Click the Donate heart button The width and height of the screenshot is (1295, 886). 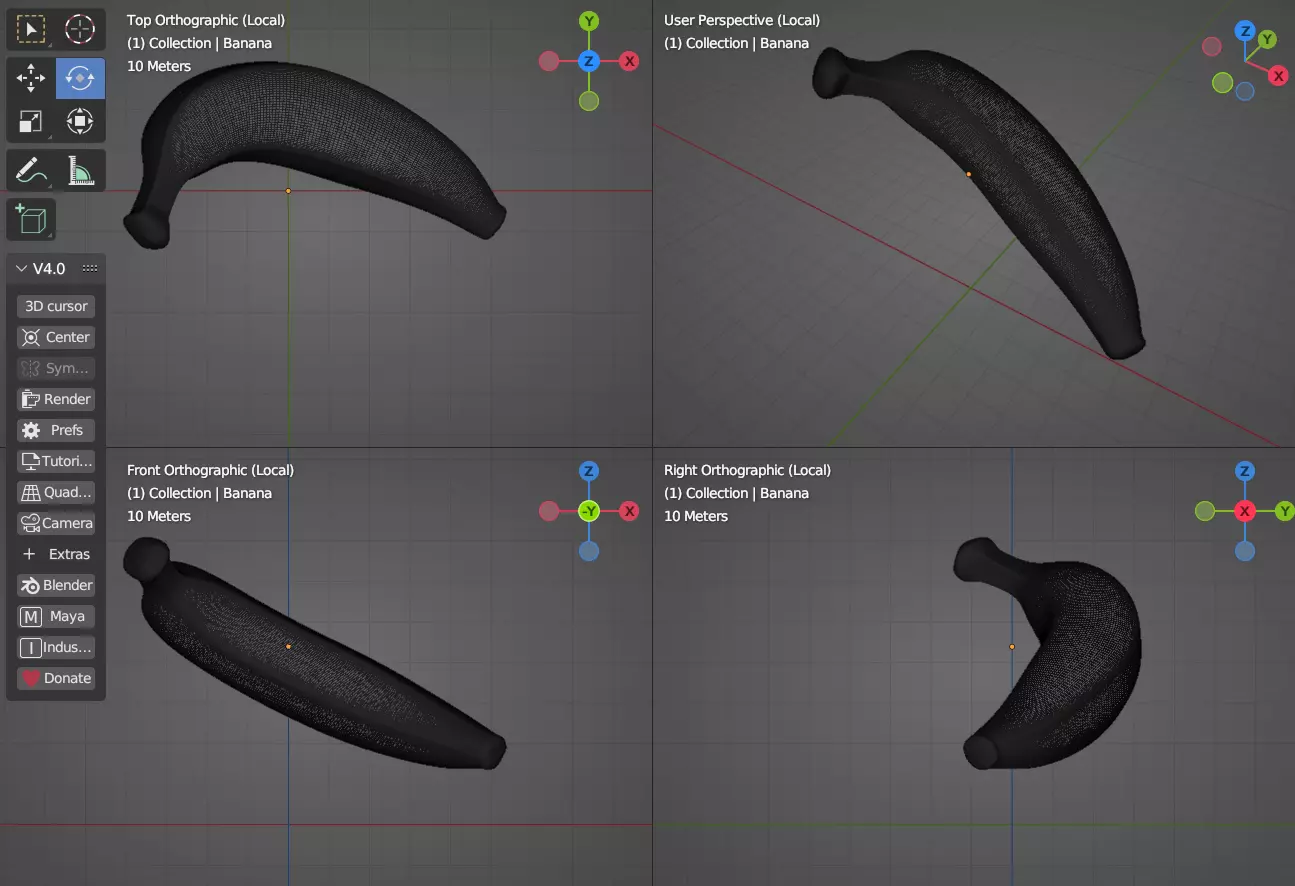[56, 678]
